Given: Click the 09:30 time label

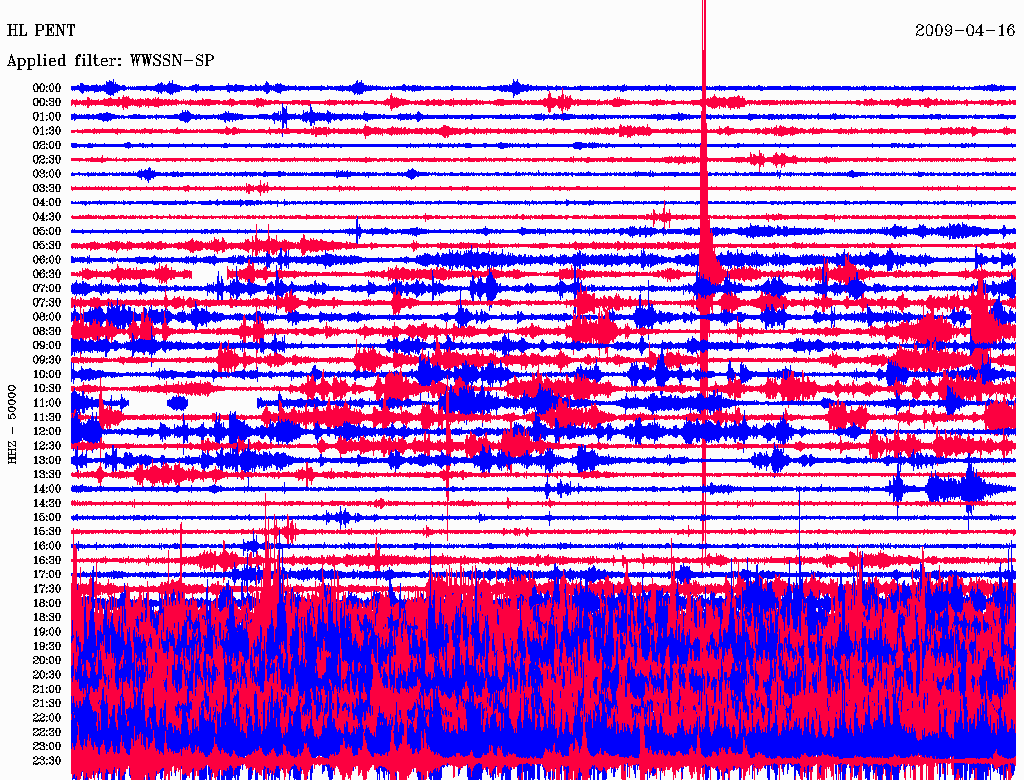Looking at the screenshot, I should click(x=47, y=360).
